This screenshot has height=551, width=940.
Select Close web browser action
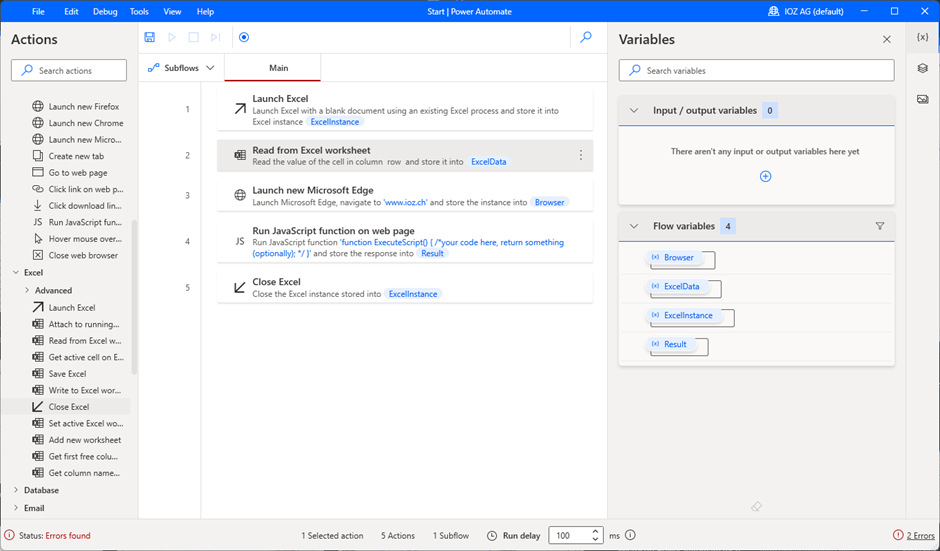click(75, 255)
